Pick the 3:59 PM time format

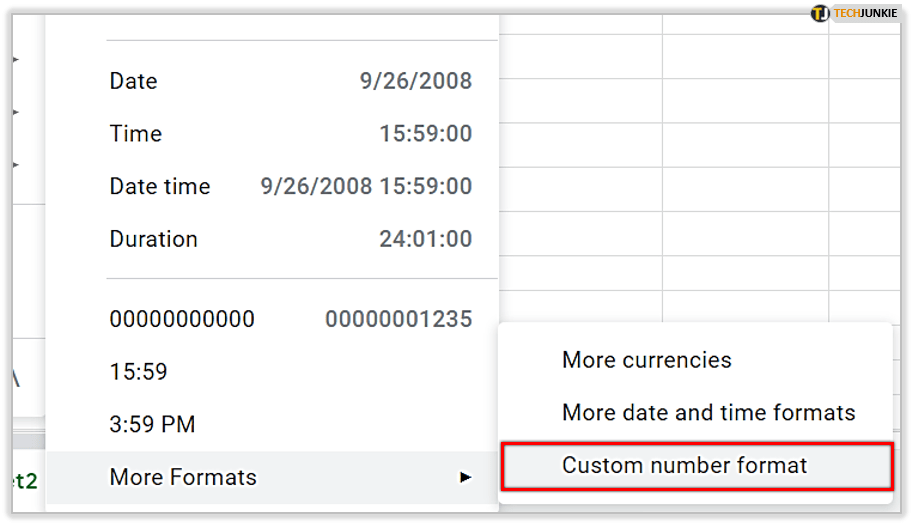152,425
